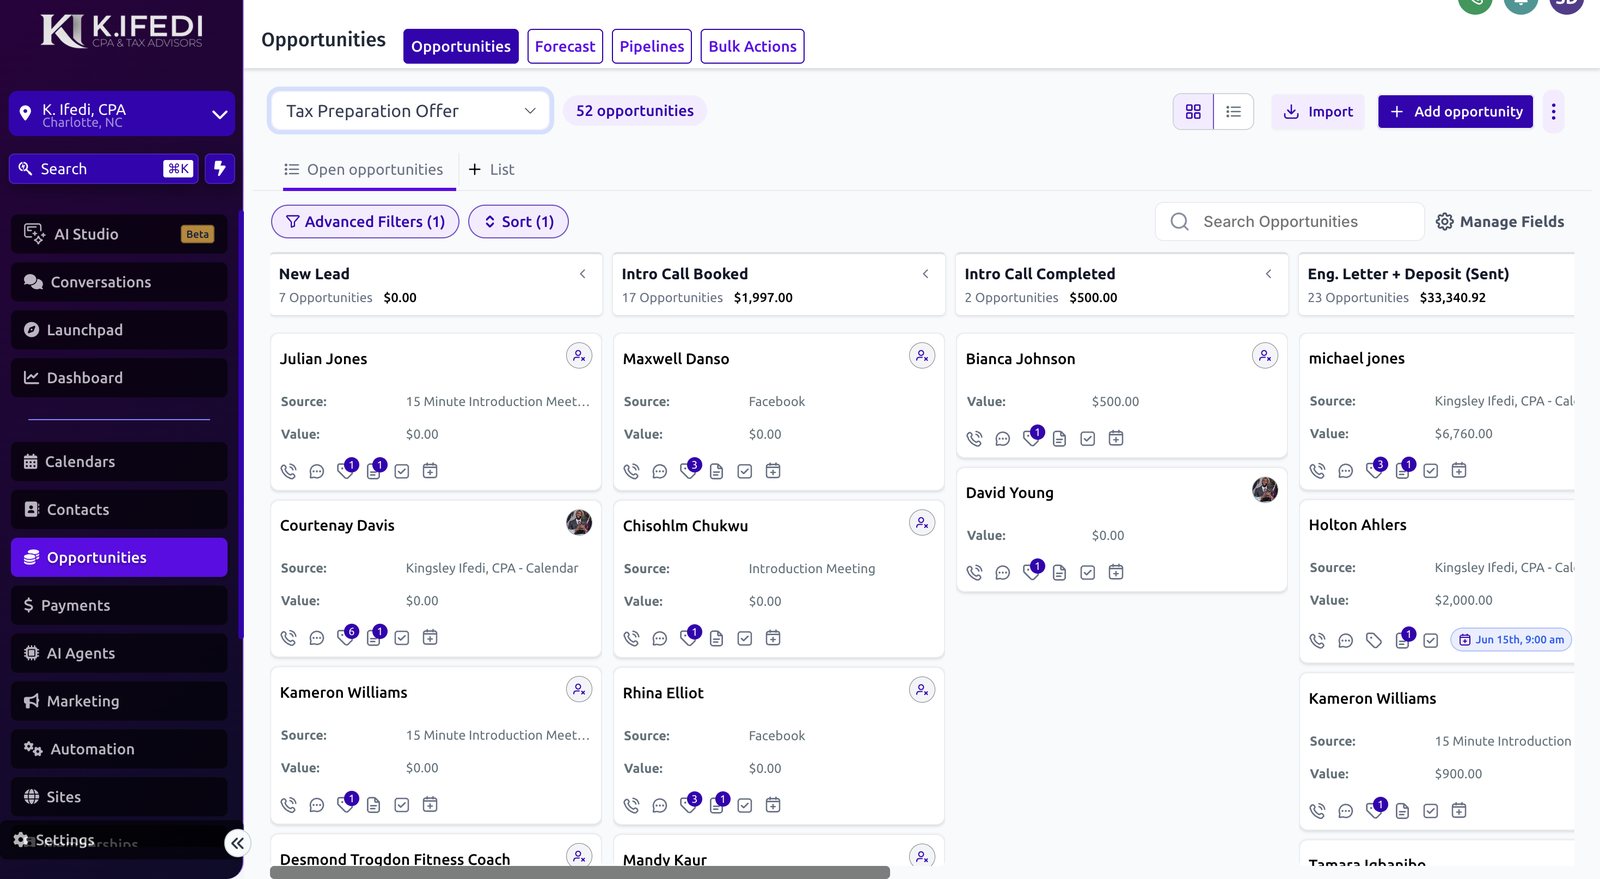This screenshot has height=879, width=1600.
Task: Open Advanced Filters (1)
Action: (365, 222)
